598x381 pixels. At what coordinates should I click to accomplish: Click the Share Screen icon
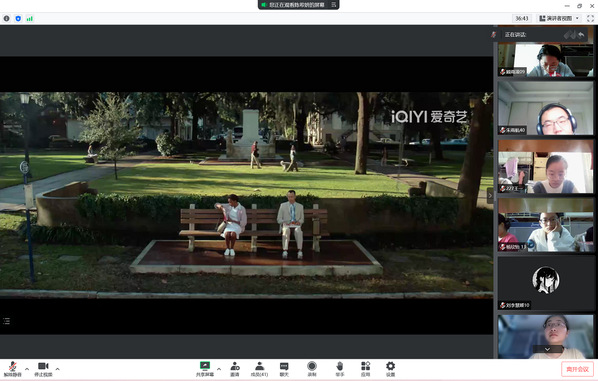[x=205, y=369]
